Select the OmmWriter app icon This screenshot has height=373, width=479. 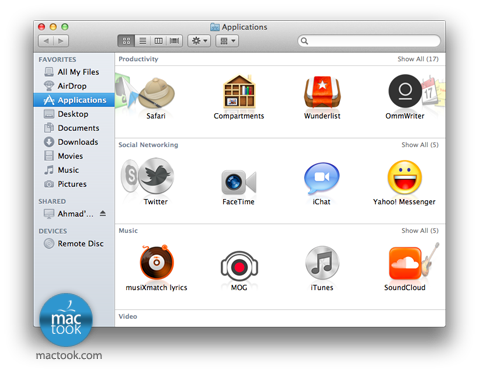click(405, 91)
